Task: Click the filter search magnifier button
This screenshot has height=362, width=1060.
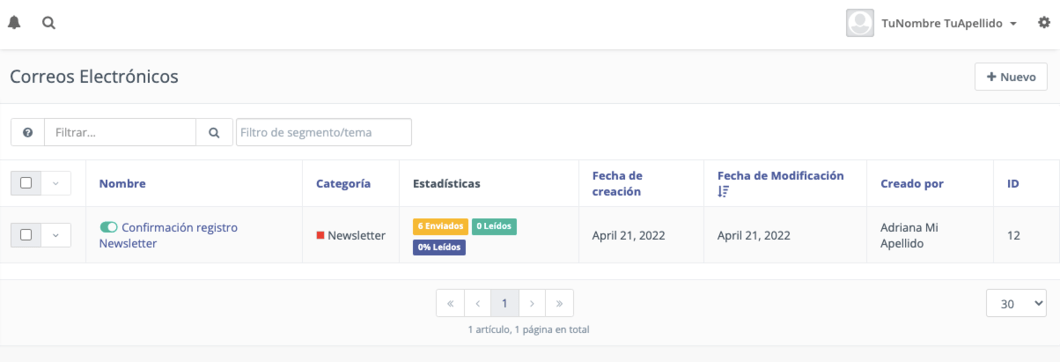Action: pyautogui.click(x=214, y=133)
